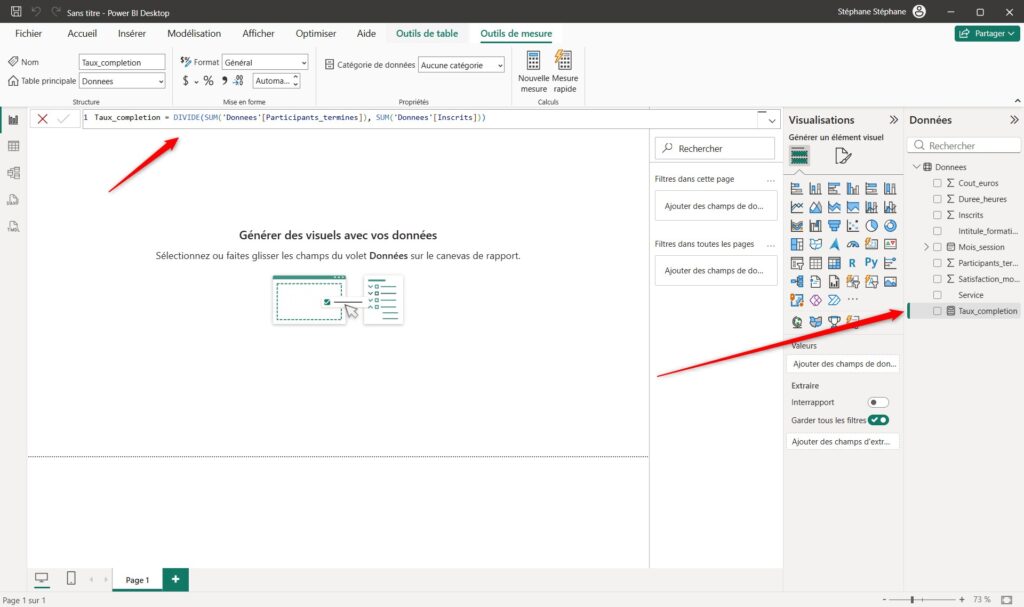Open the Modélisation tab
The width and height of the screenshot is (1024, 607).
pyautogui.click(x=194, y=33)
